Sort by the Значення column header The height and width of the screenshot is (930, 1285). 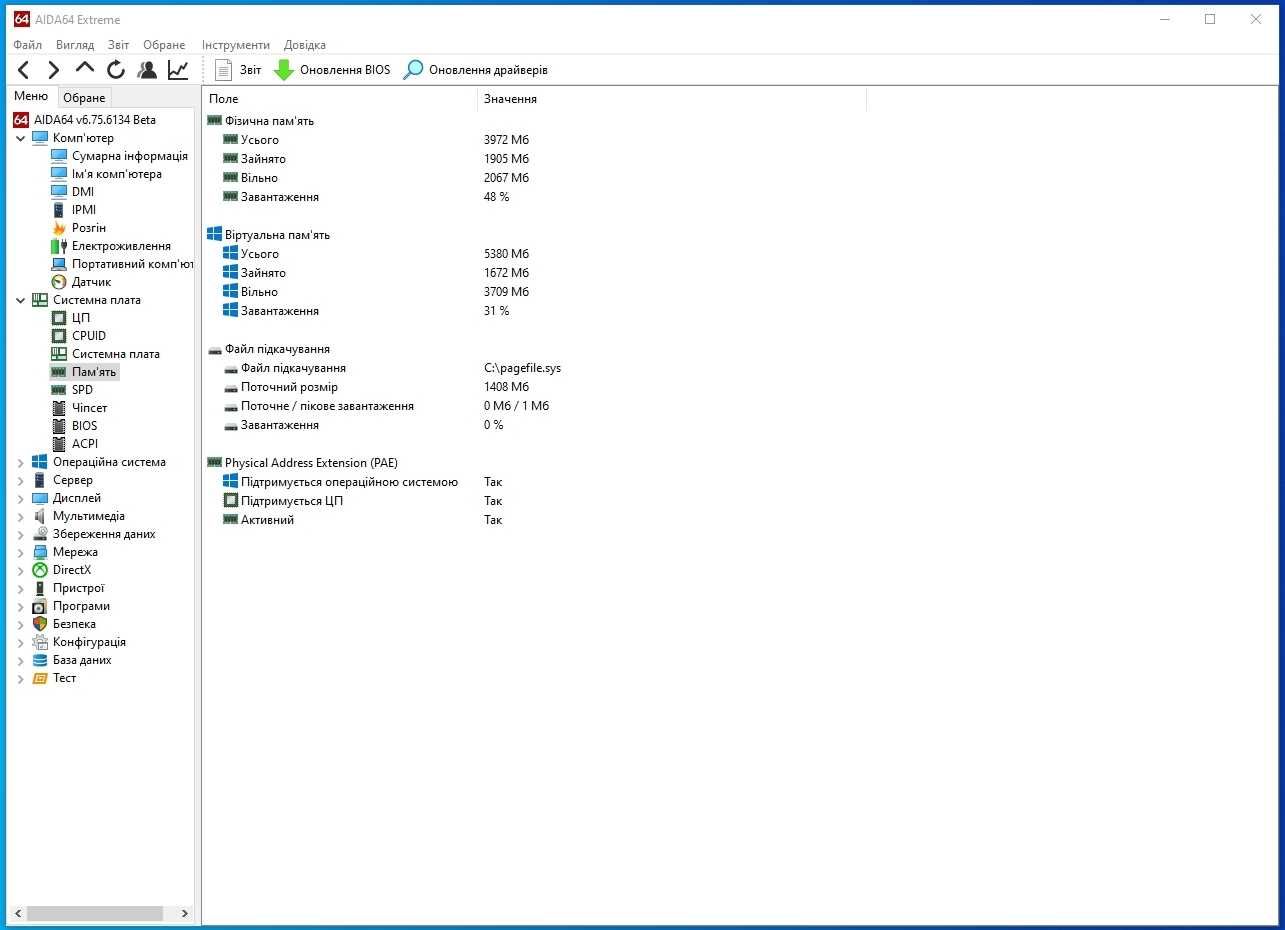pos(672,99)
